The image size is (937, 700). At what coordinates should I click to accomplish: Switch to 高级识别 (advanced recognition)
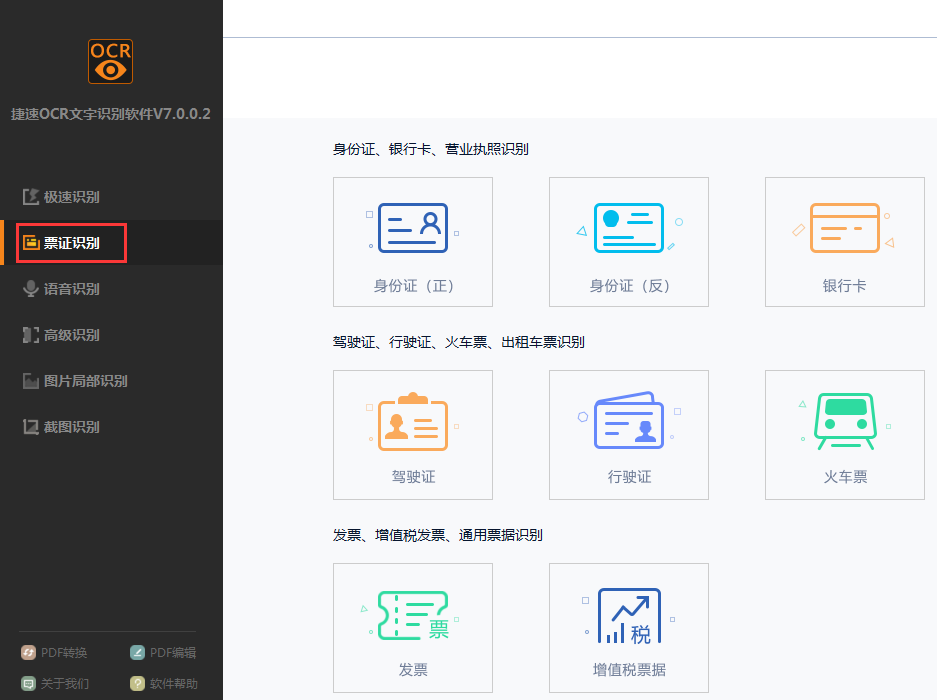(x=70, y=335)
